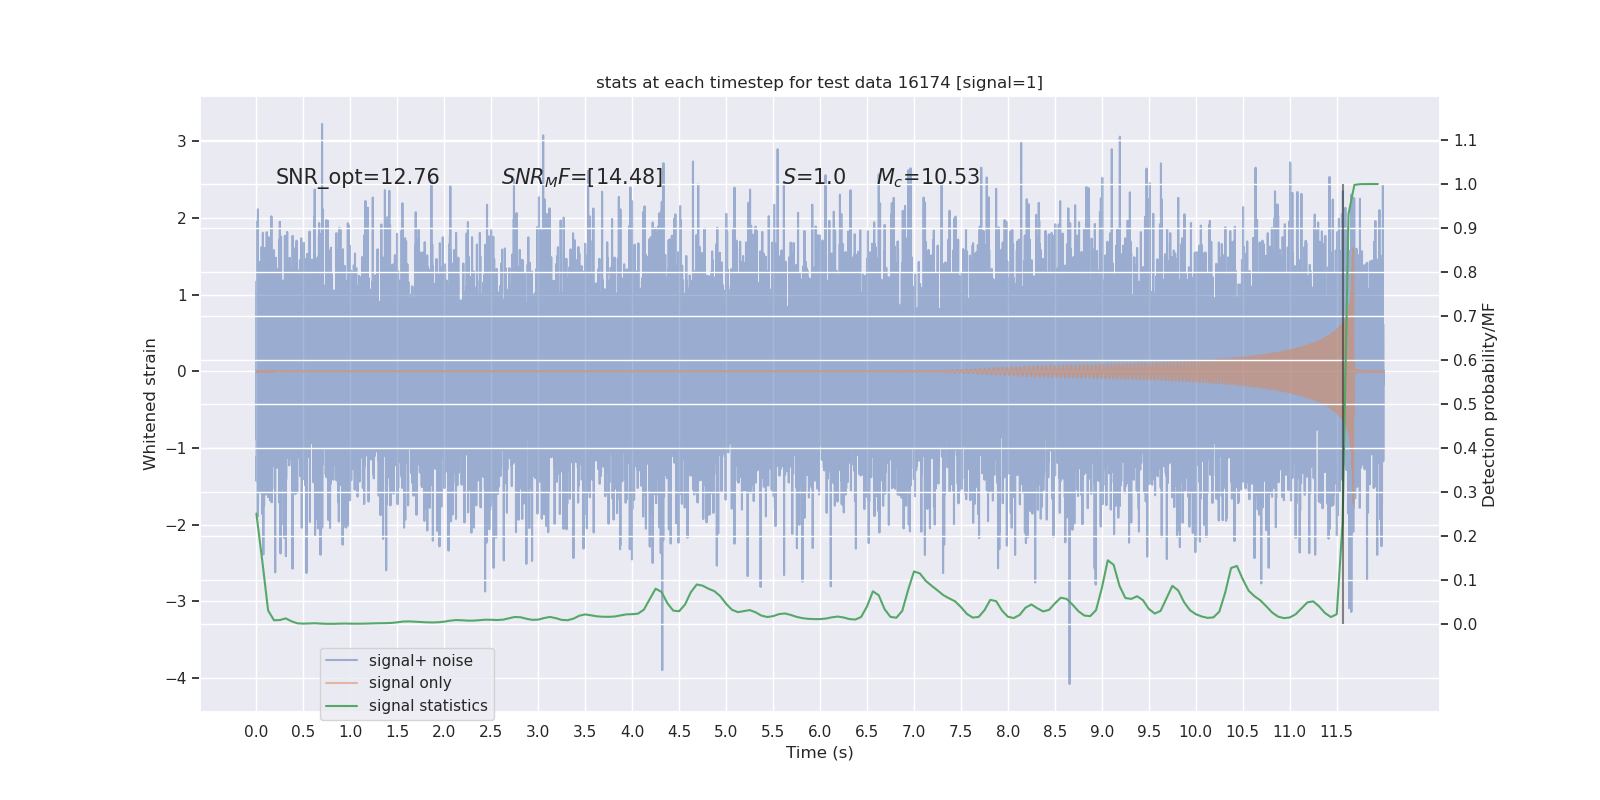This screenshot has width=1600, height=800.
Task: Click the orange line swatch in legend
Action: (341, 683)
